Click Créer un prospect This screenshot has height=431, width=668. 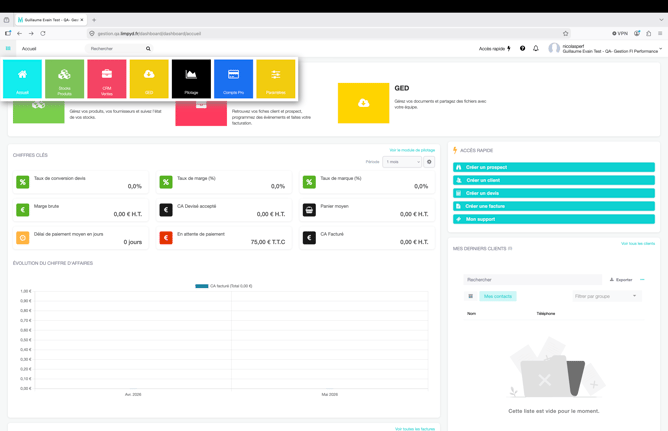[554, 167]
